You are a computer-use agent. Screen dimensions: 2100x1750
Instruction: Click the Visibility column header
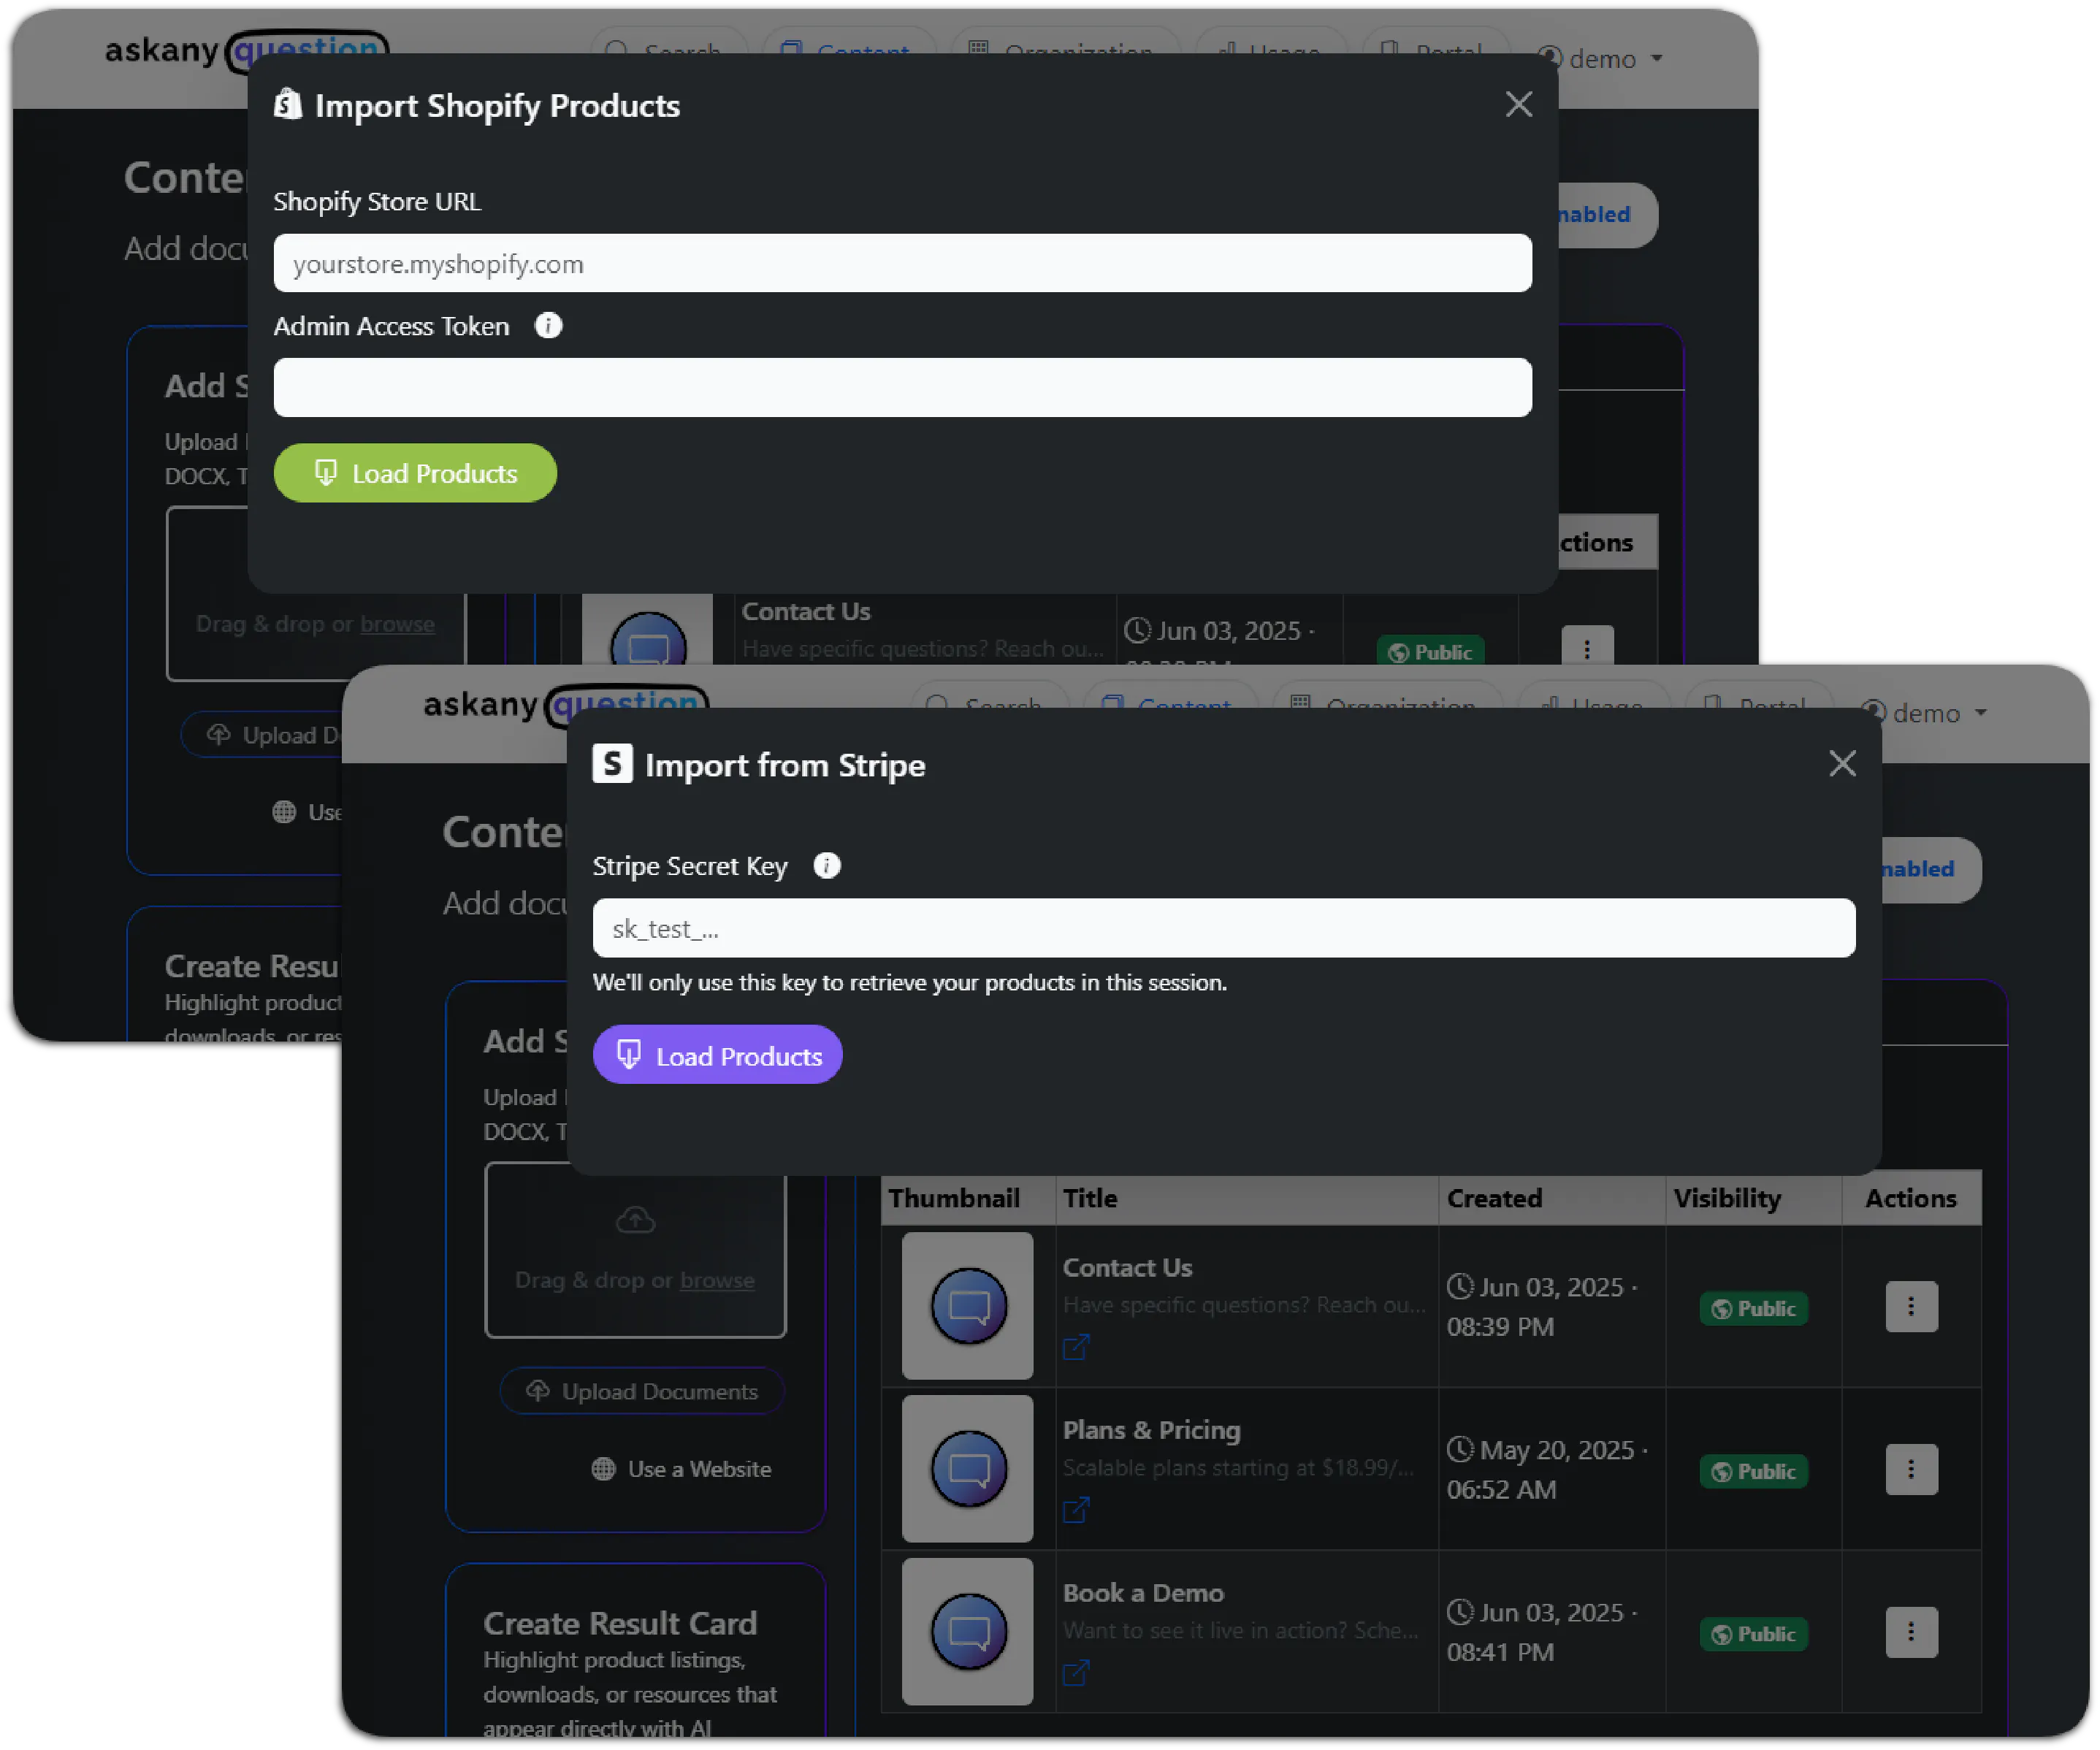(1727, 1198)
